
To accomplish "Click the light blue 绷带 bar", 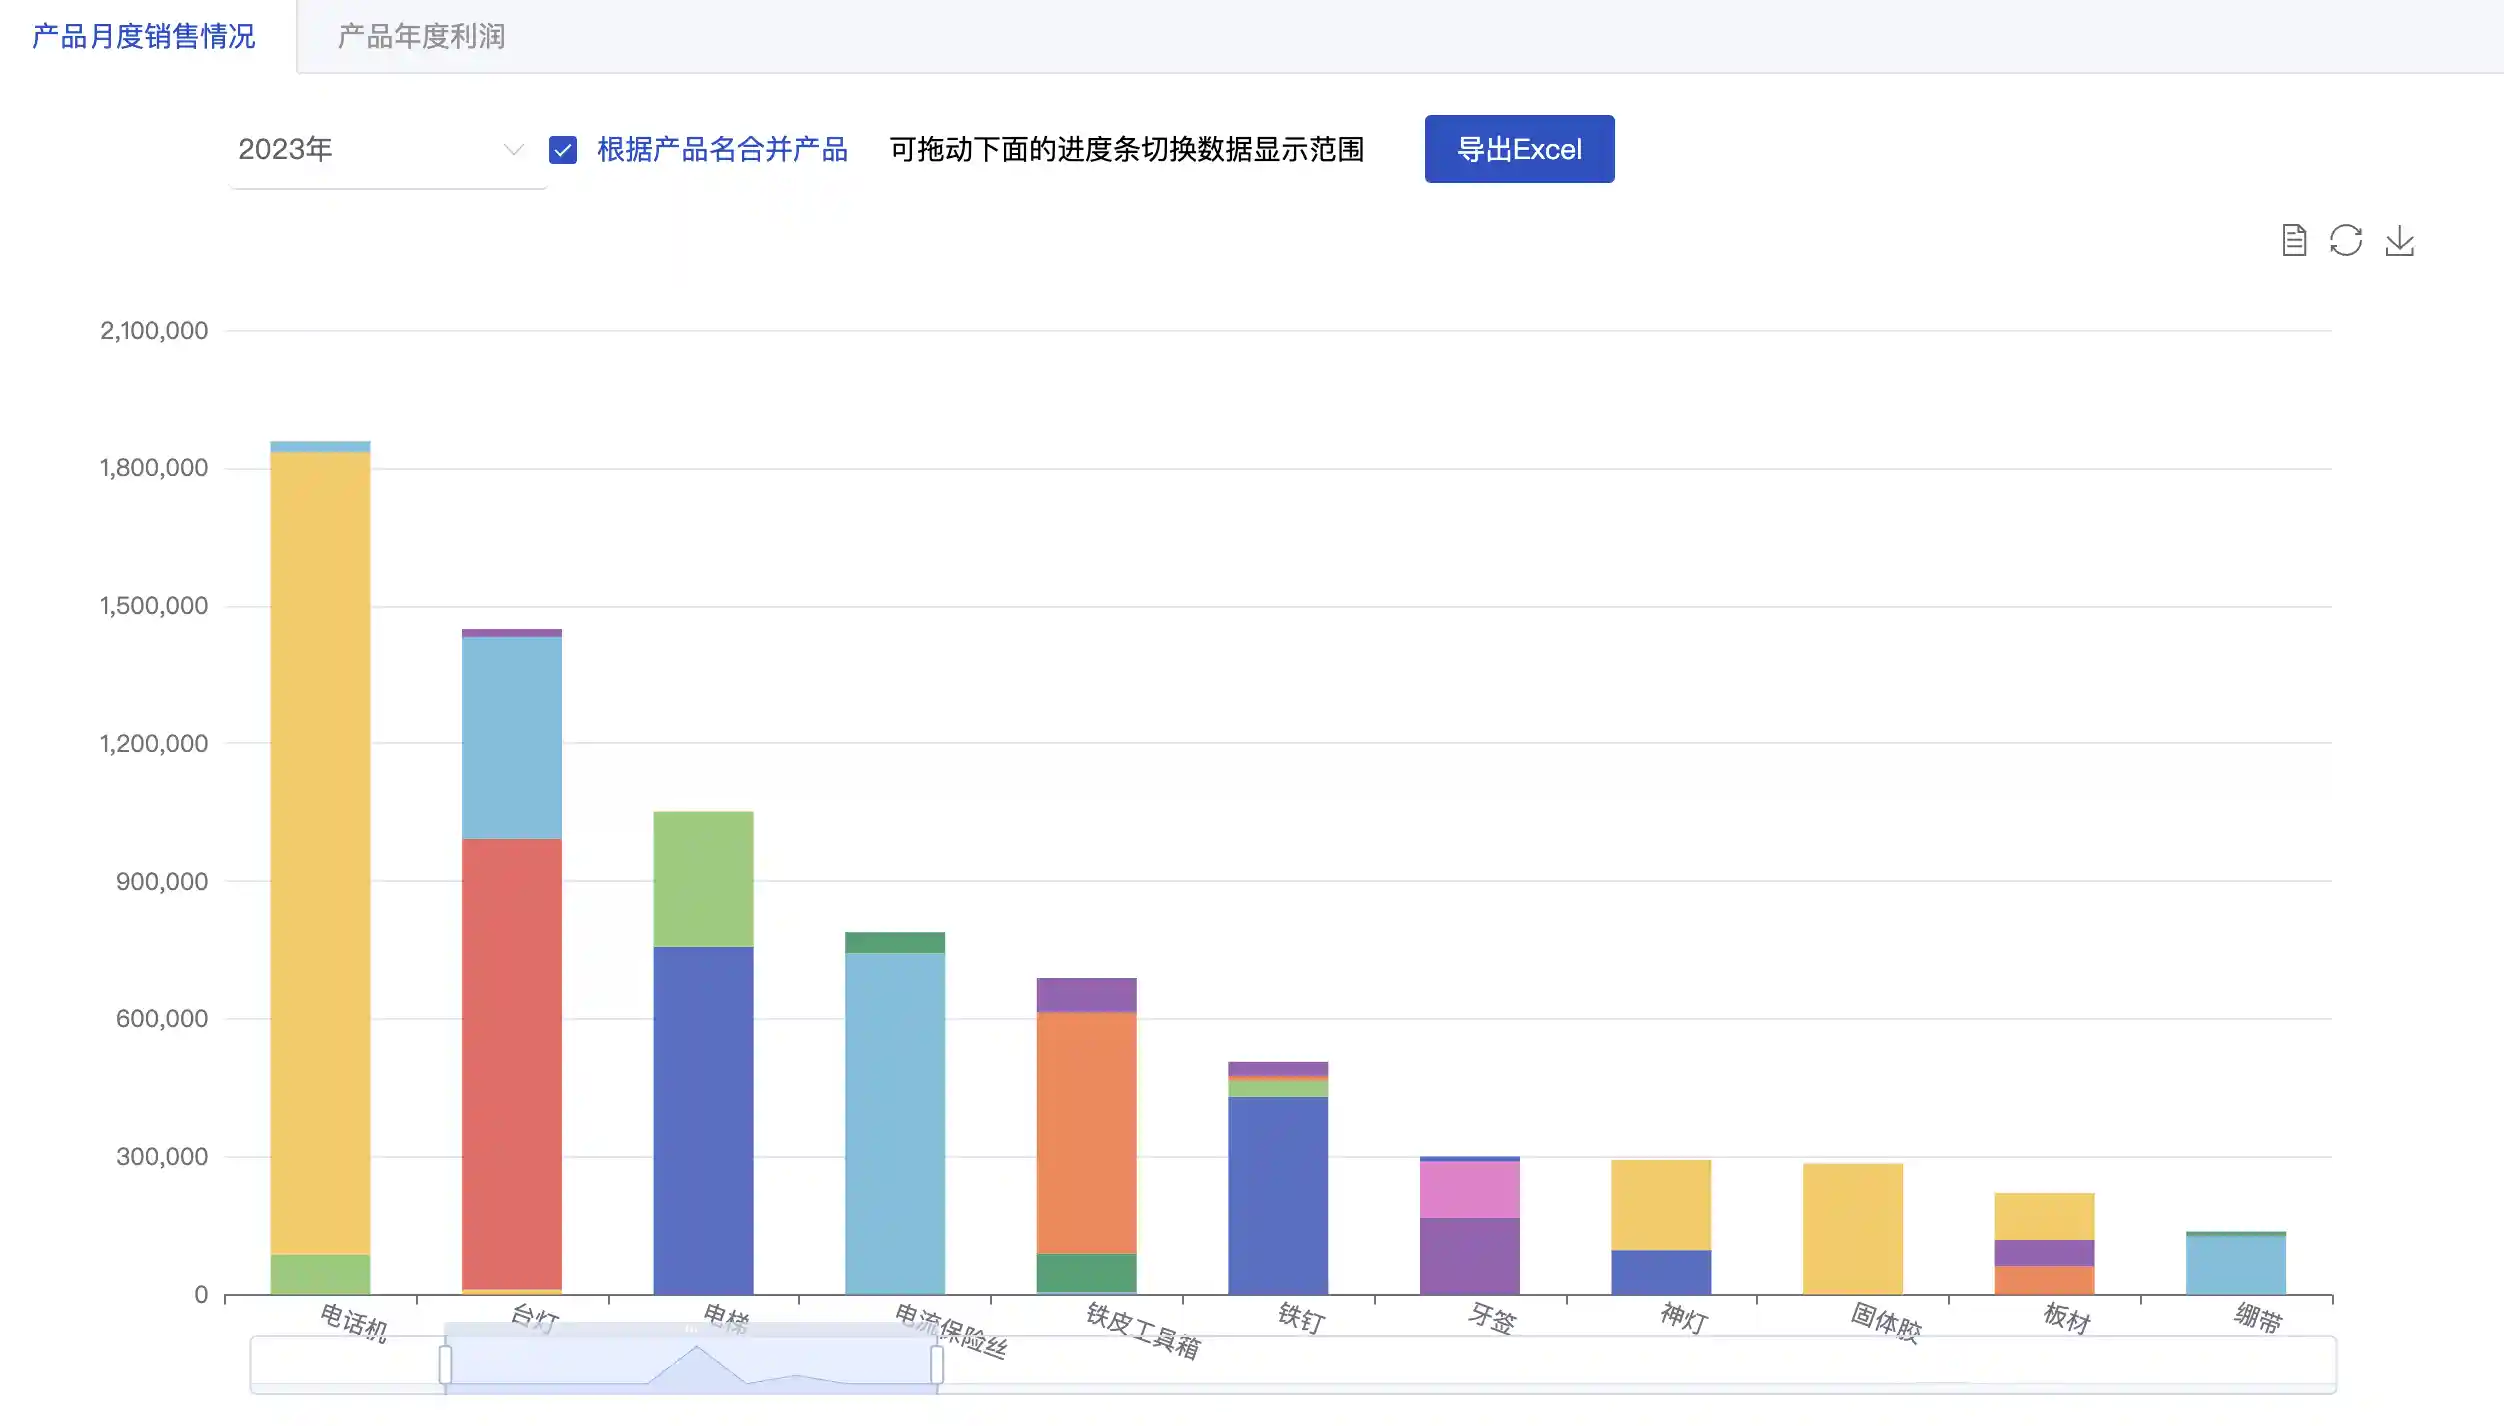I will pos(2236,1265).
